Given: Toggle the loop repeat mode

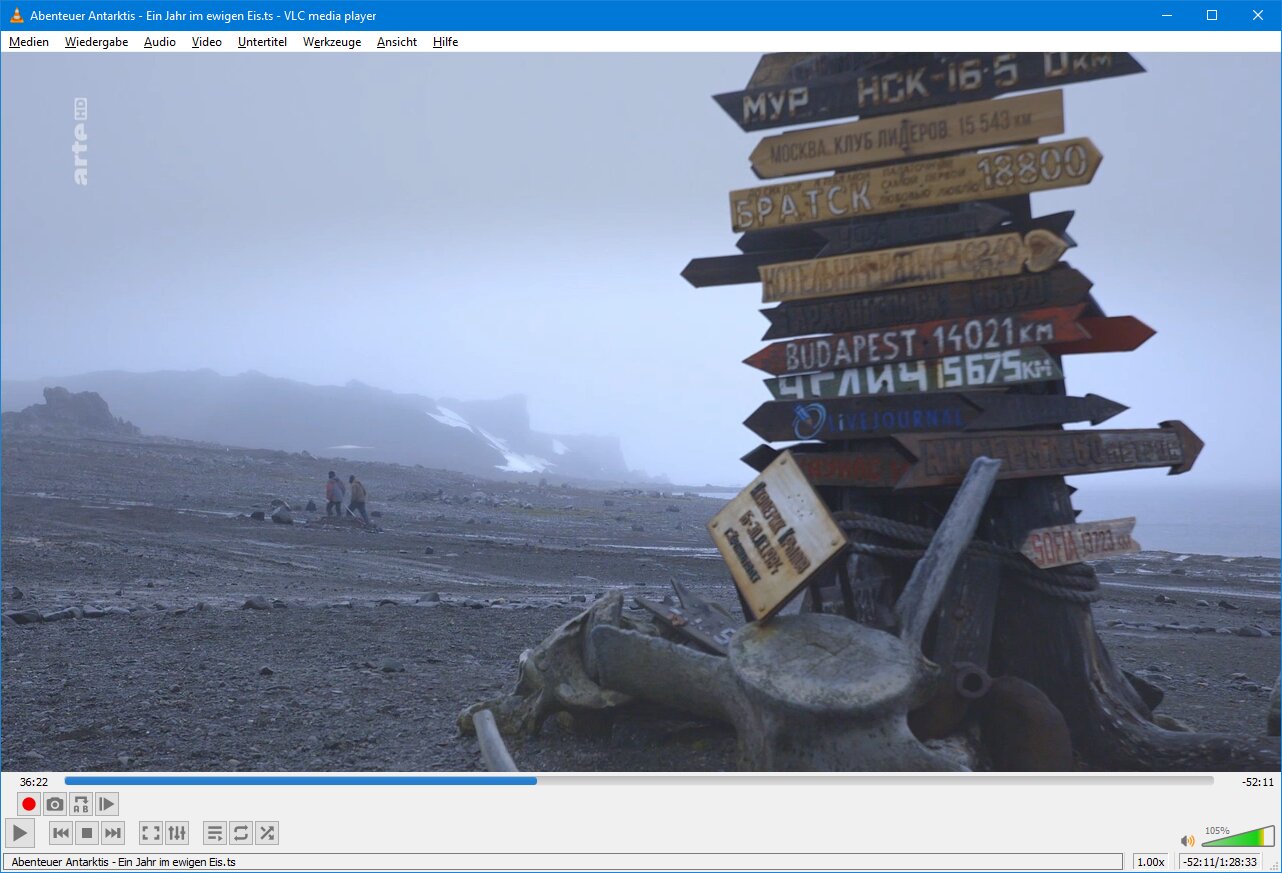Looking at the screenshot, I should pyautogui.click(x=240, y=833).
